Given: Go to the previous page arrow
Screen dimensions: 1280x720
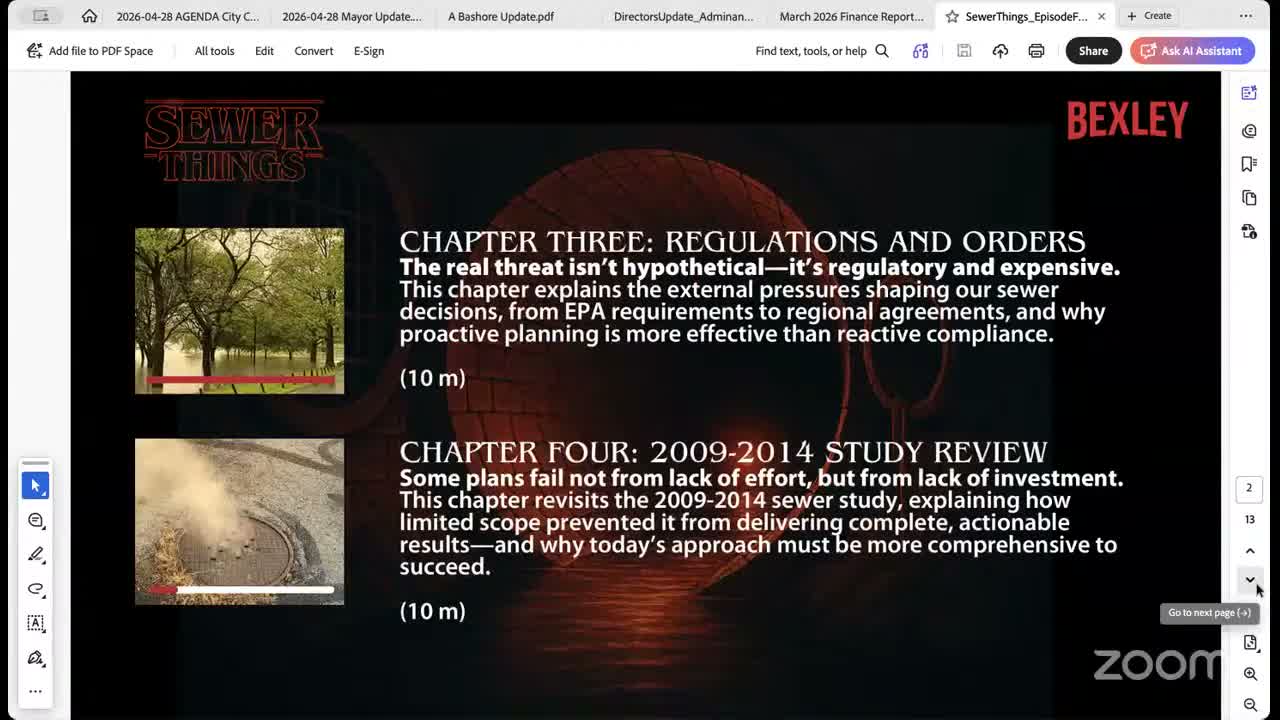Looking at the screenshot, I should pos(1250,551).
